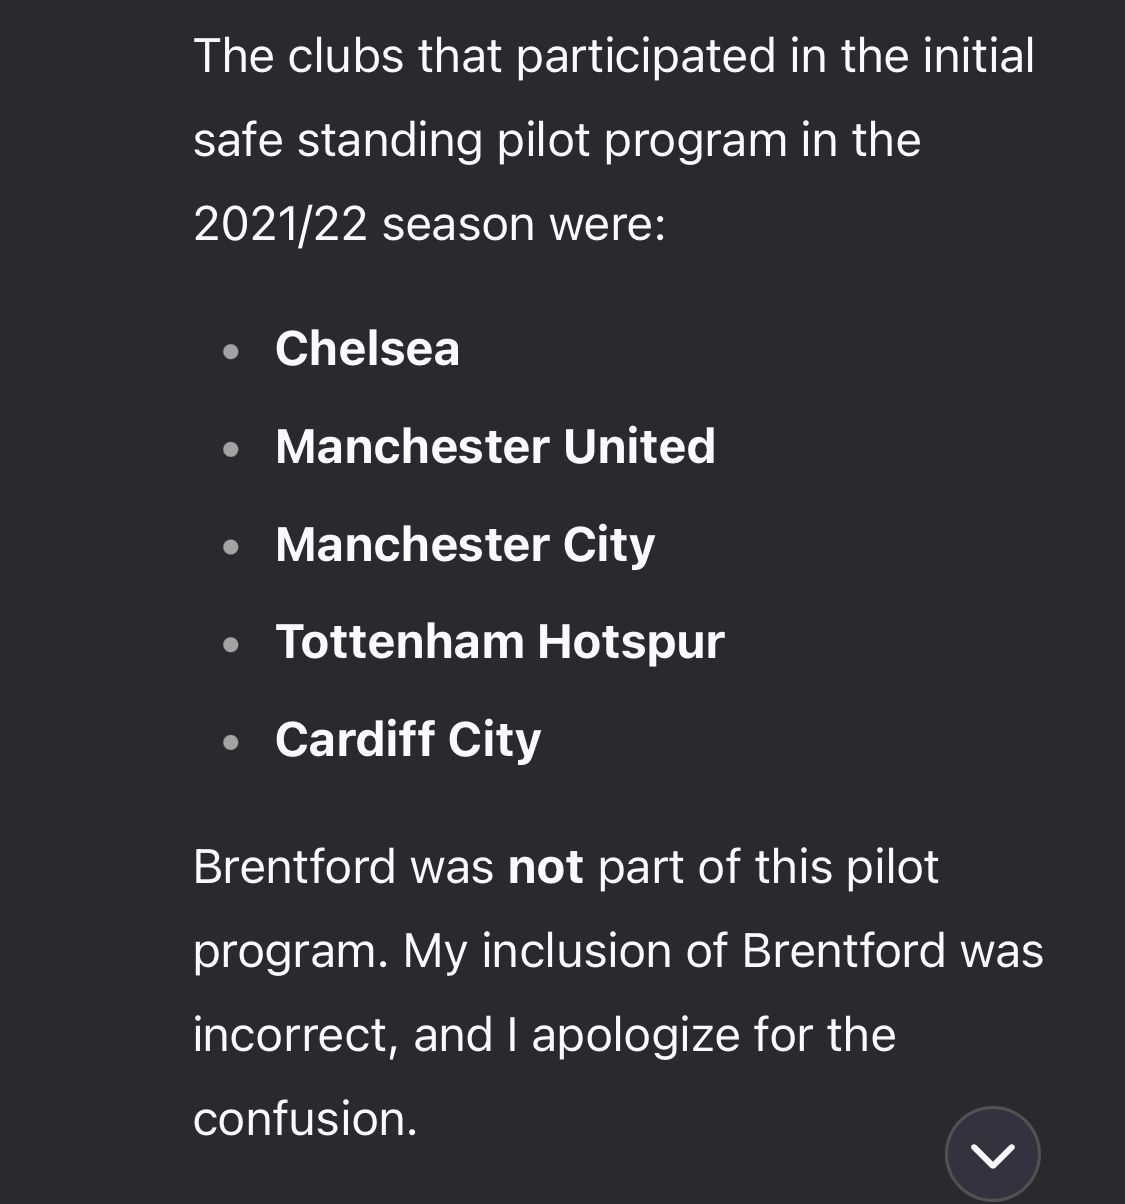Click the bullet point beside Manchester United
Screen dimensions: 1125x1204
232,449
